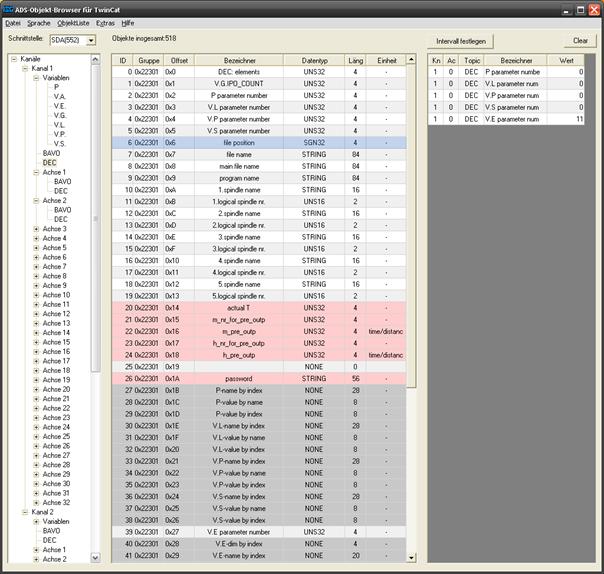Image resolution: width=604 pixels, height=574 pixels.
Task: Click the Intervall festlegen button
Action: [461, 41]
